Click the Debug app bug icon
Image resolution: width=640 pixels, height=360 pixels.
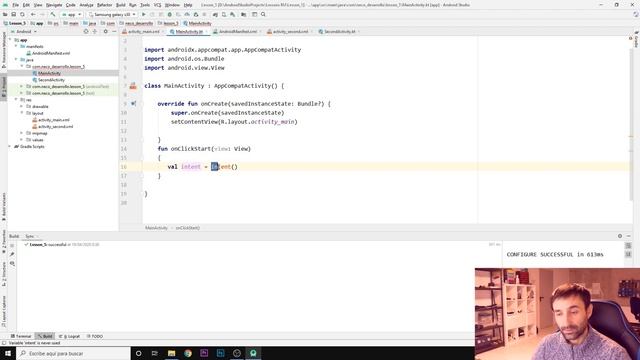pyautogui.click(x=170, y=14)
